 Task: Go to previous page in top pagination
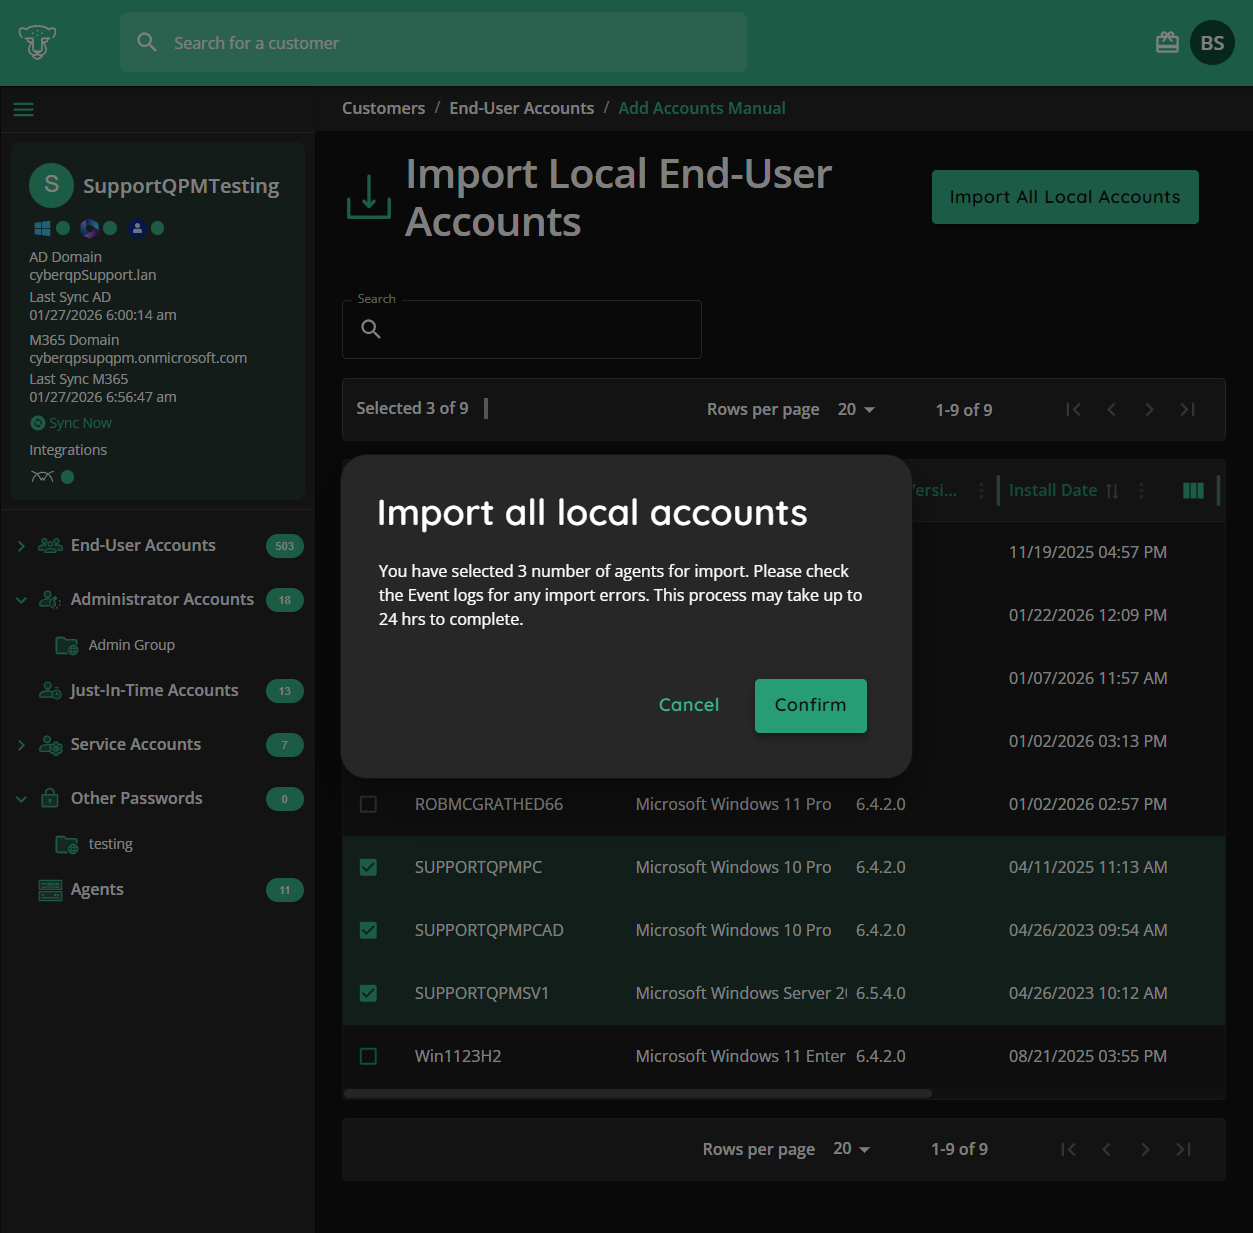point(1111,409)
